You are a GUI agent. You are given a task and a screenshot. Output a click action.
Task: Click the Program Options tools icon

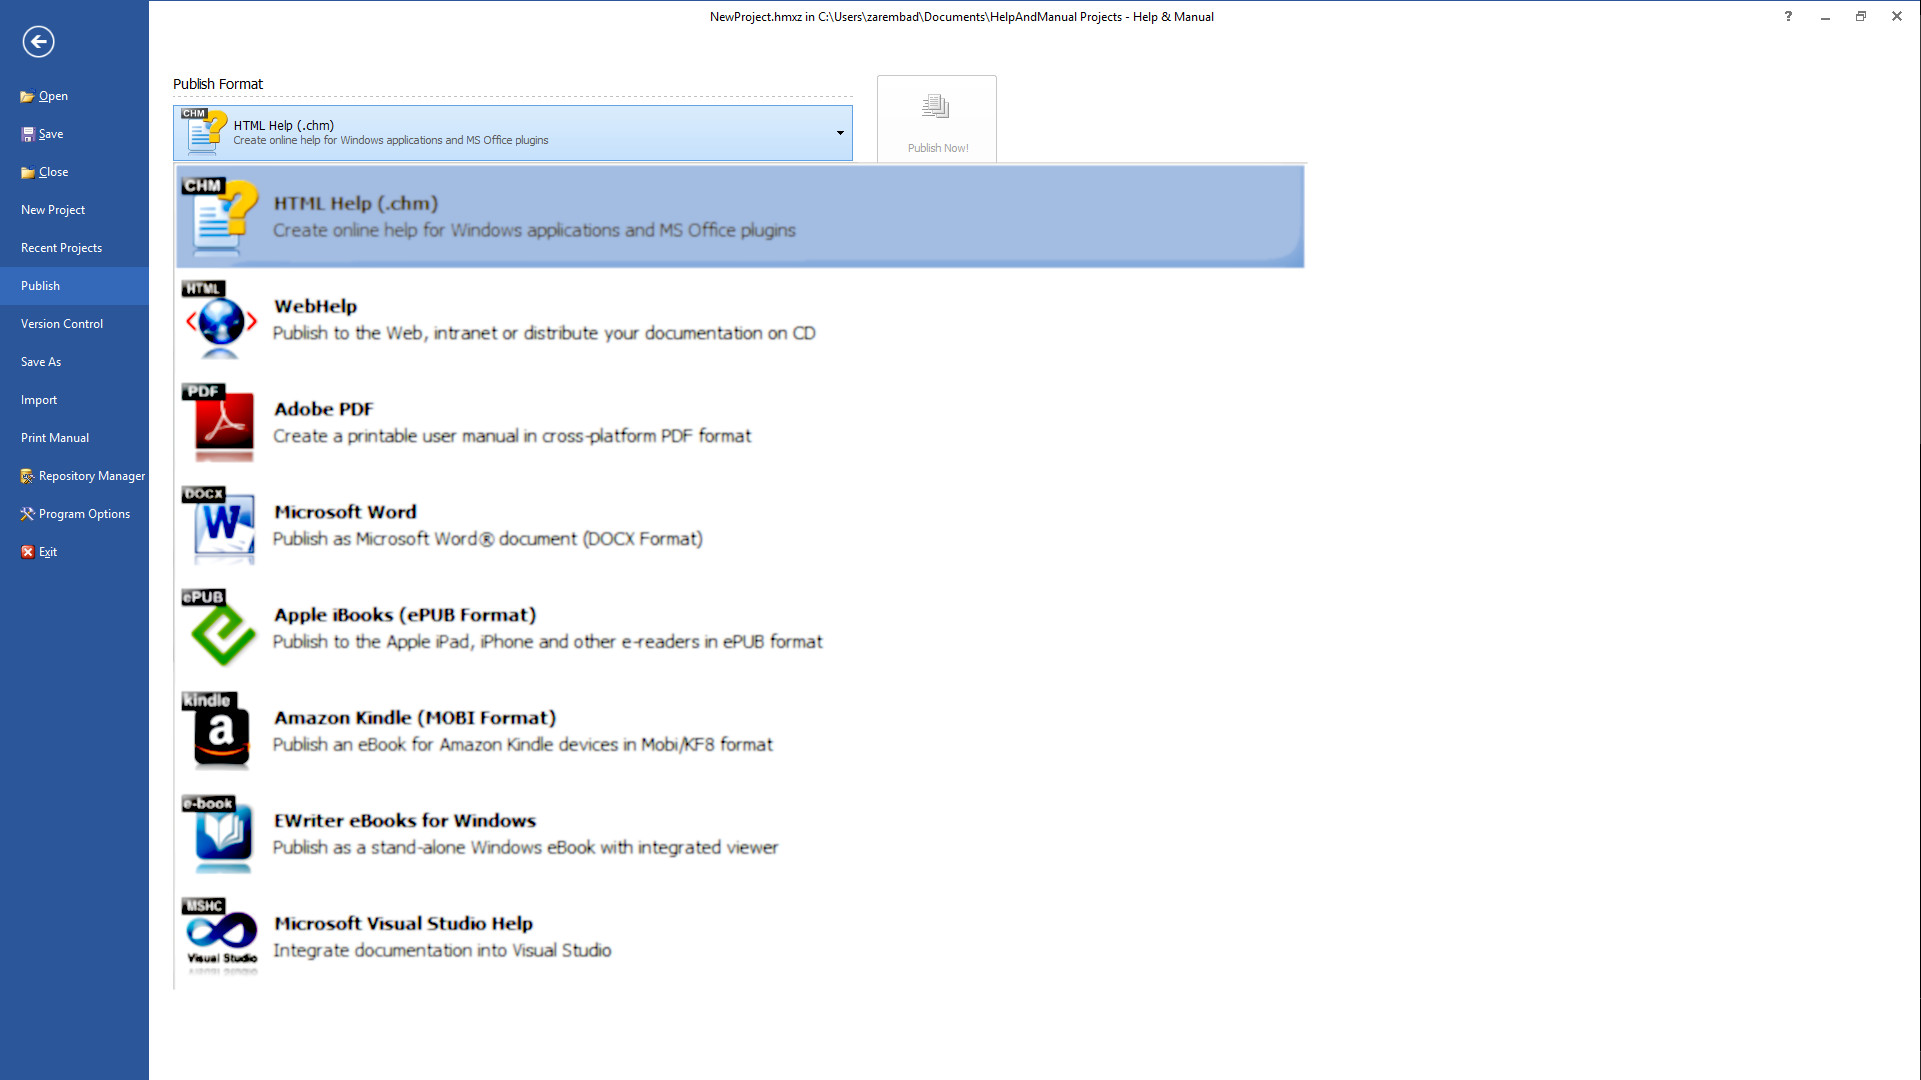coord(27,514)
